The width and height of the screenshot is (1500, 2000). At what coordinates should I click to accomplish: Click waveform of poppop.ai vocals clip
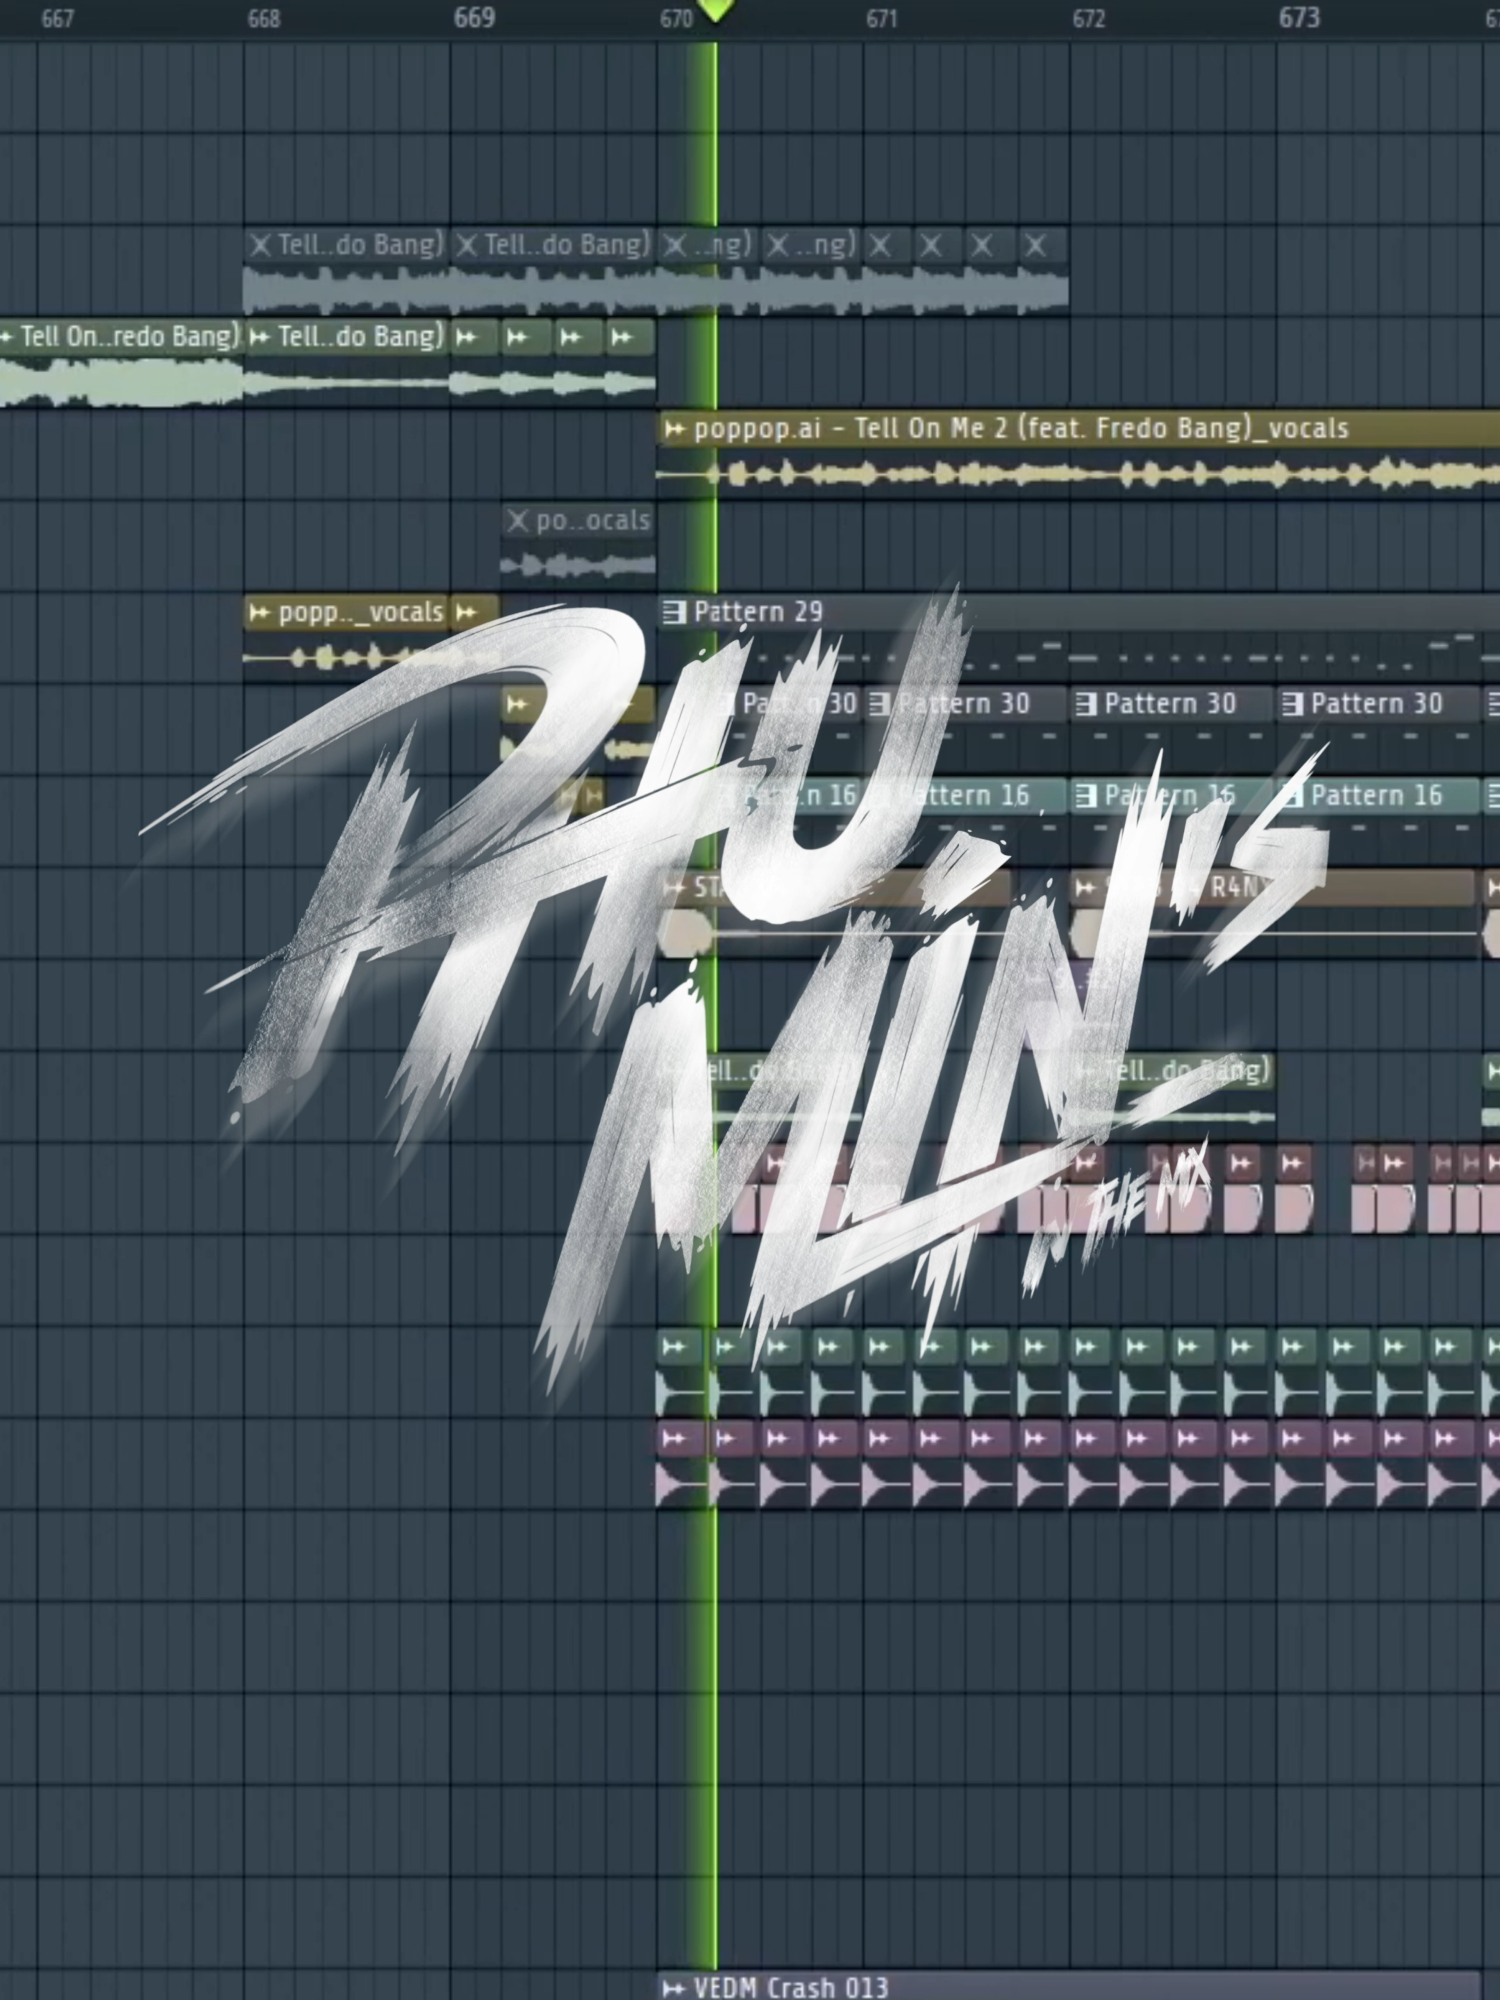coord(1078,474)
